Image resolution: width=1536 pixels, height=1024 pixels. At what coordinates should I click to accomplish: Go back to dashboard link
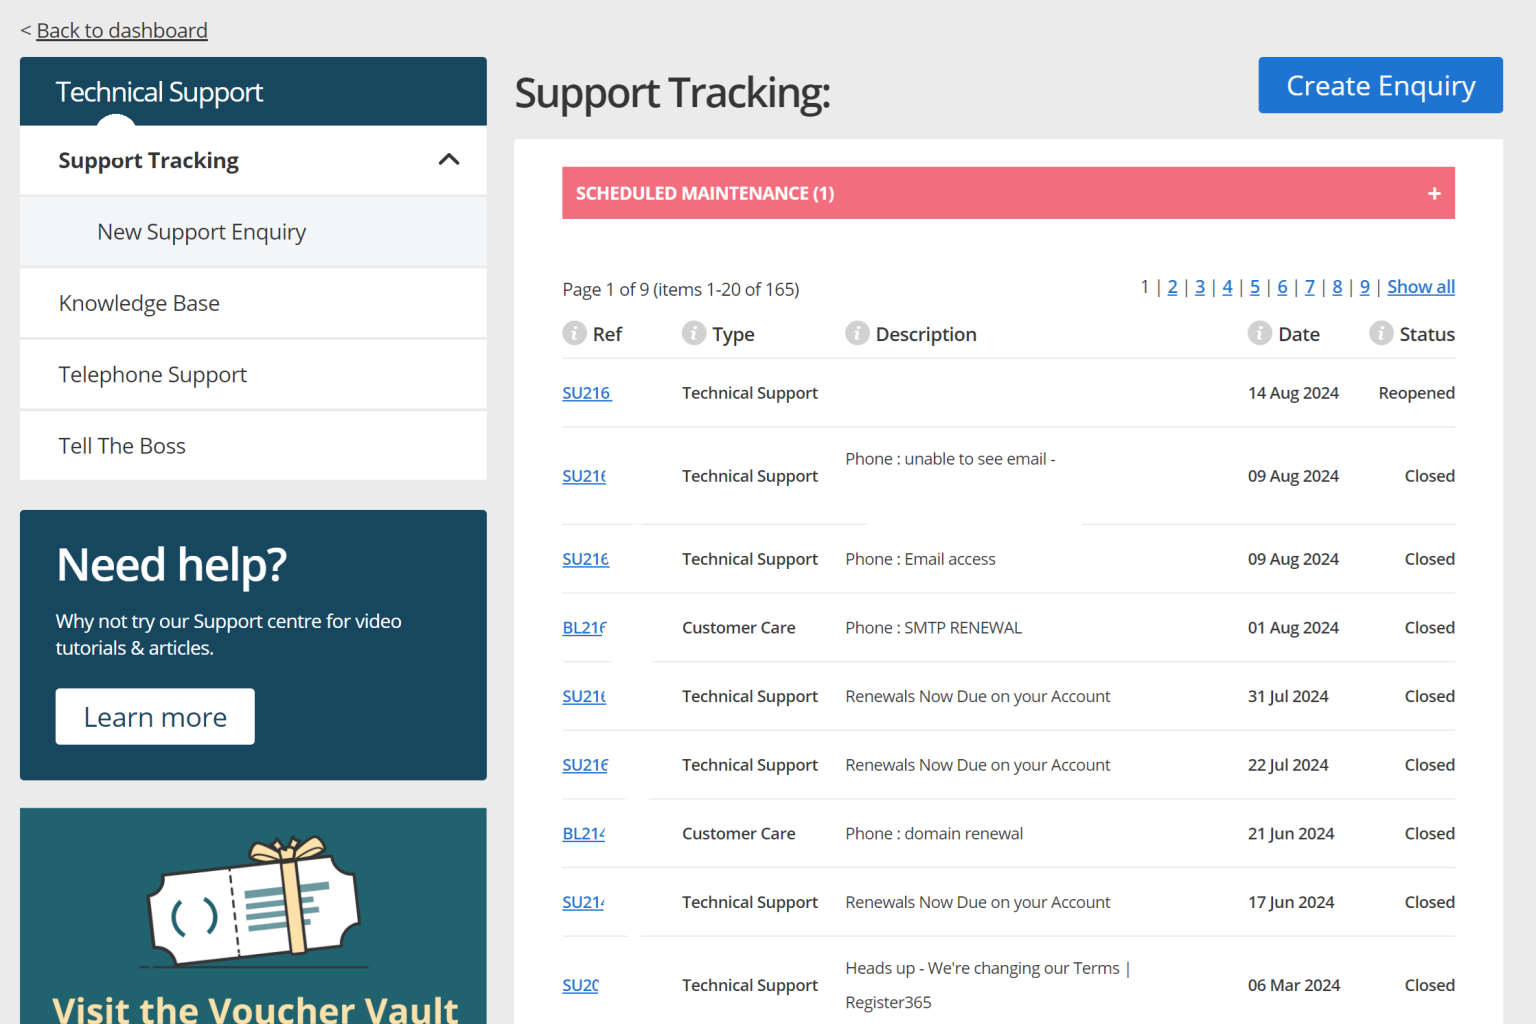coord(122,31)
